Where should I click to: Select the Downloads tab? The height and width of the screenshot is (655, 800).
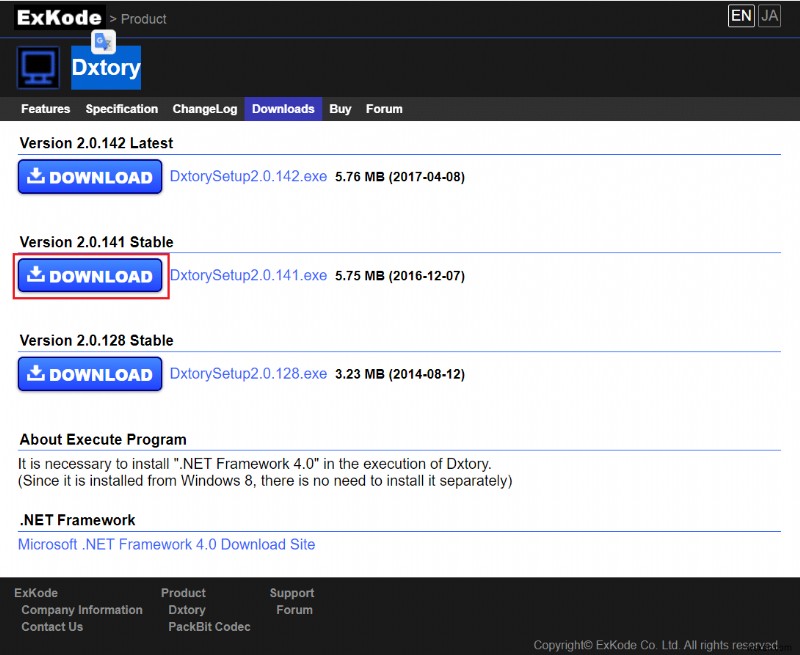coord(283,109)
